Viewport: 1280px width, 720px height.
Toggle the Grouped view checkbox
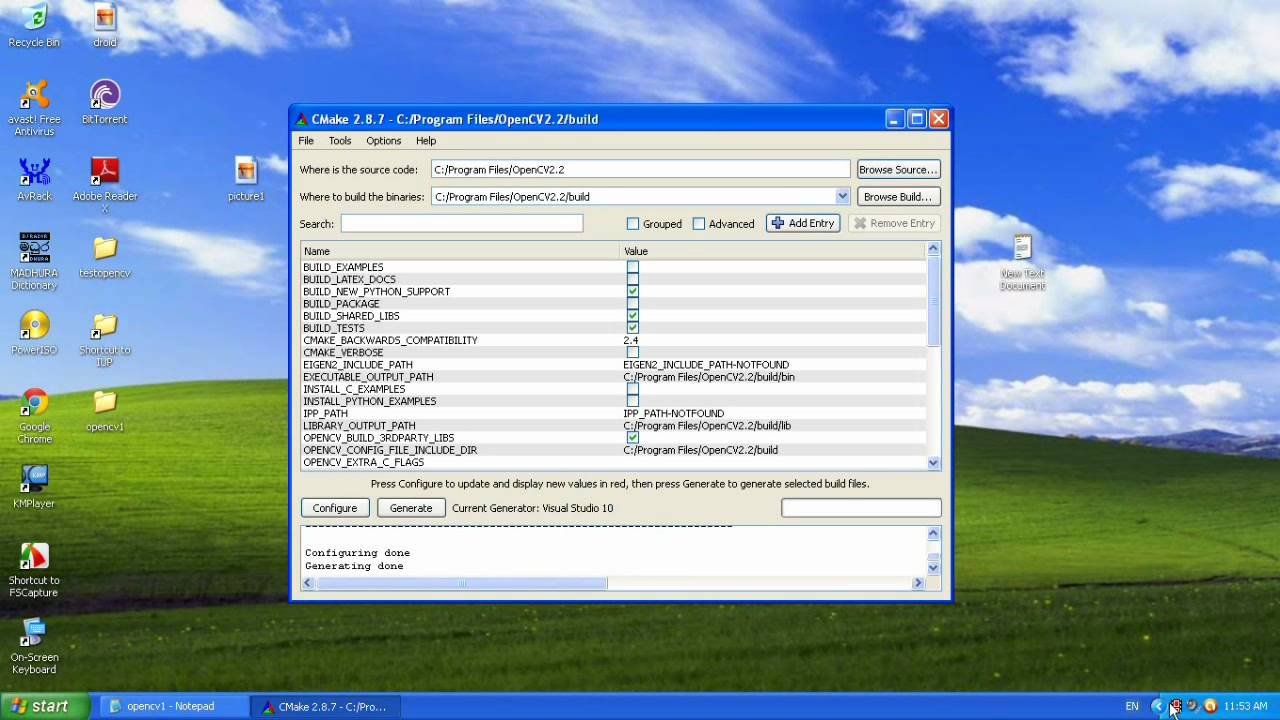[632, 224]
